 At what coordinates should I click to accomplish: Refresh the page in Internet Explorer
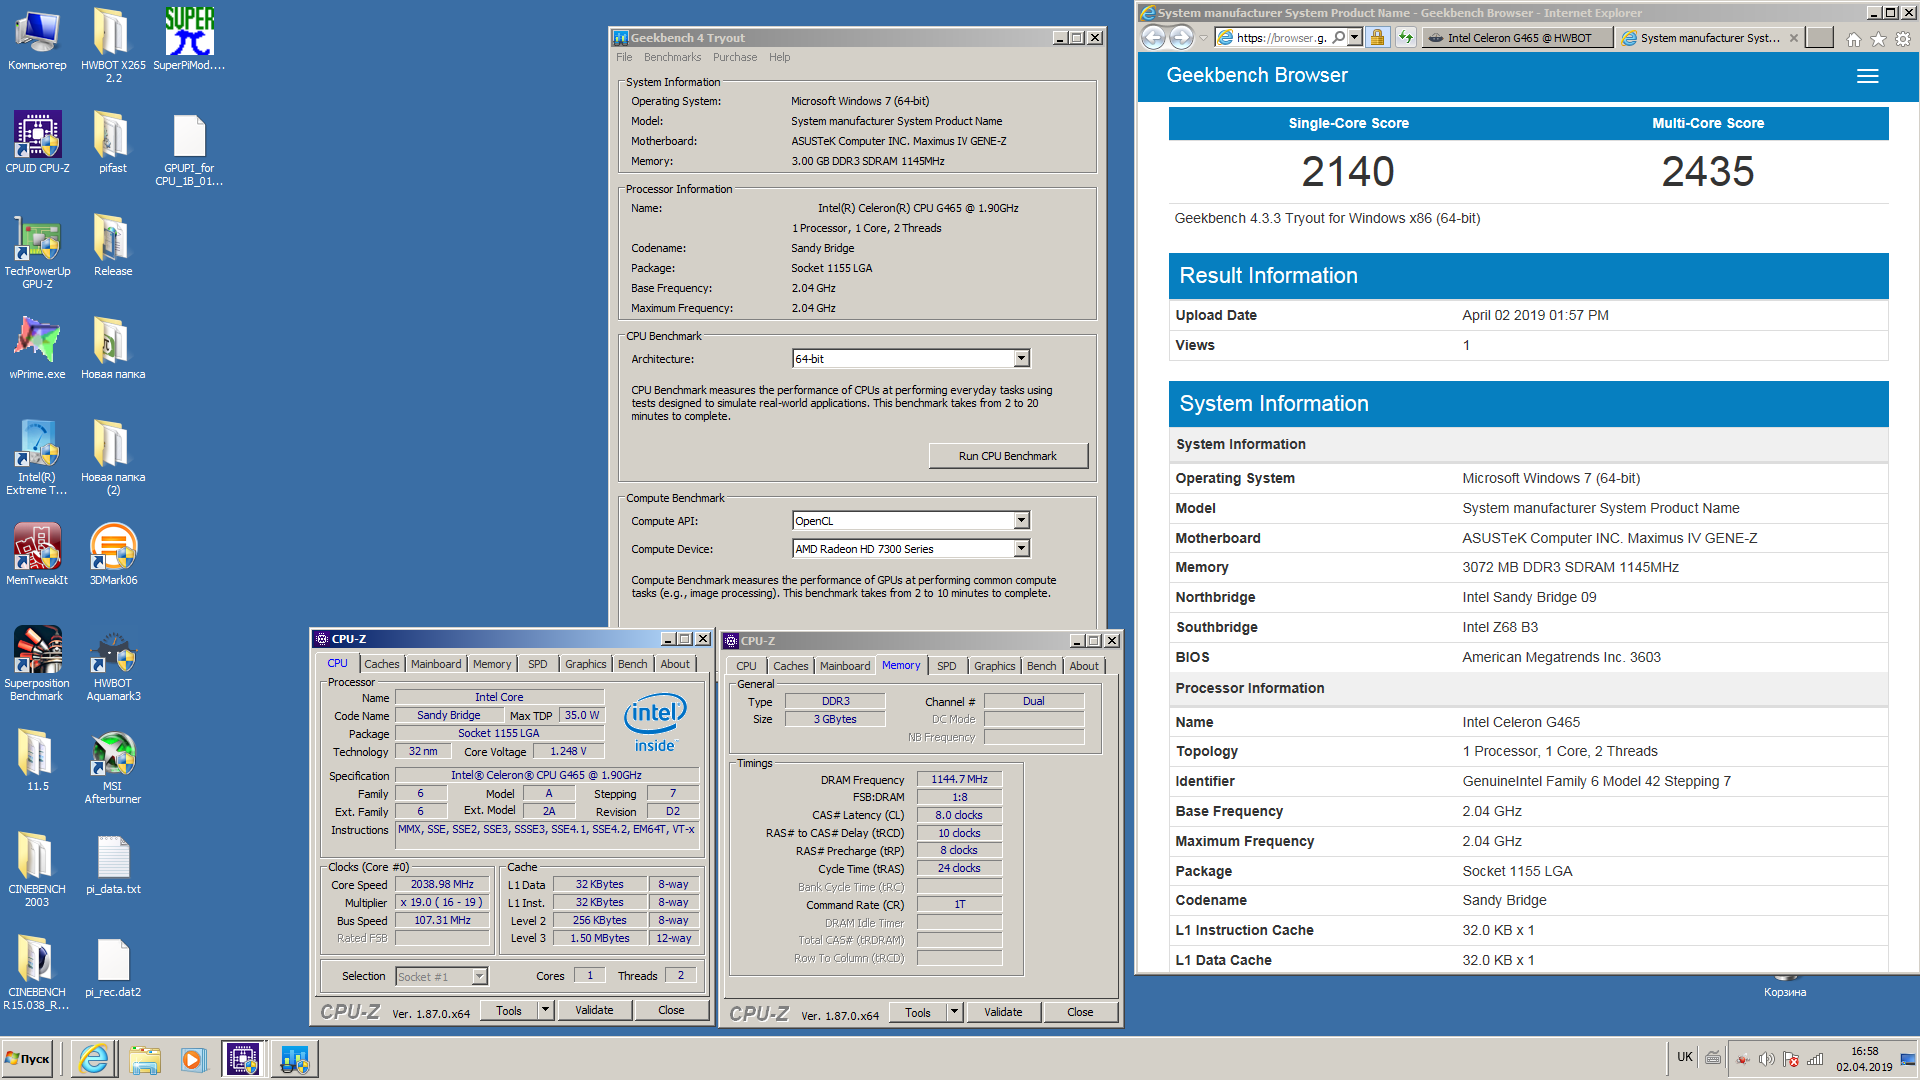click(1406, 38)
